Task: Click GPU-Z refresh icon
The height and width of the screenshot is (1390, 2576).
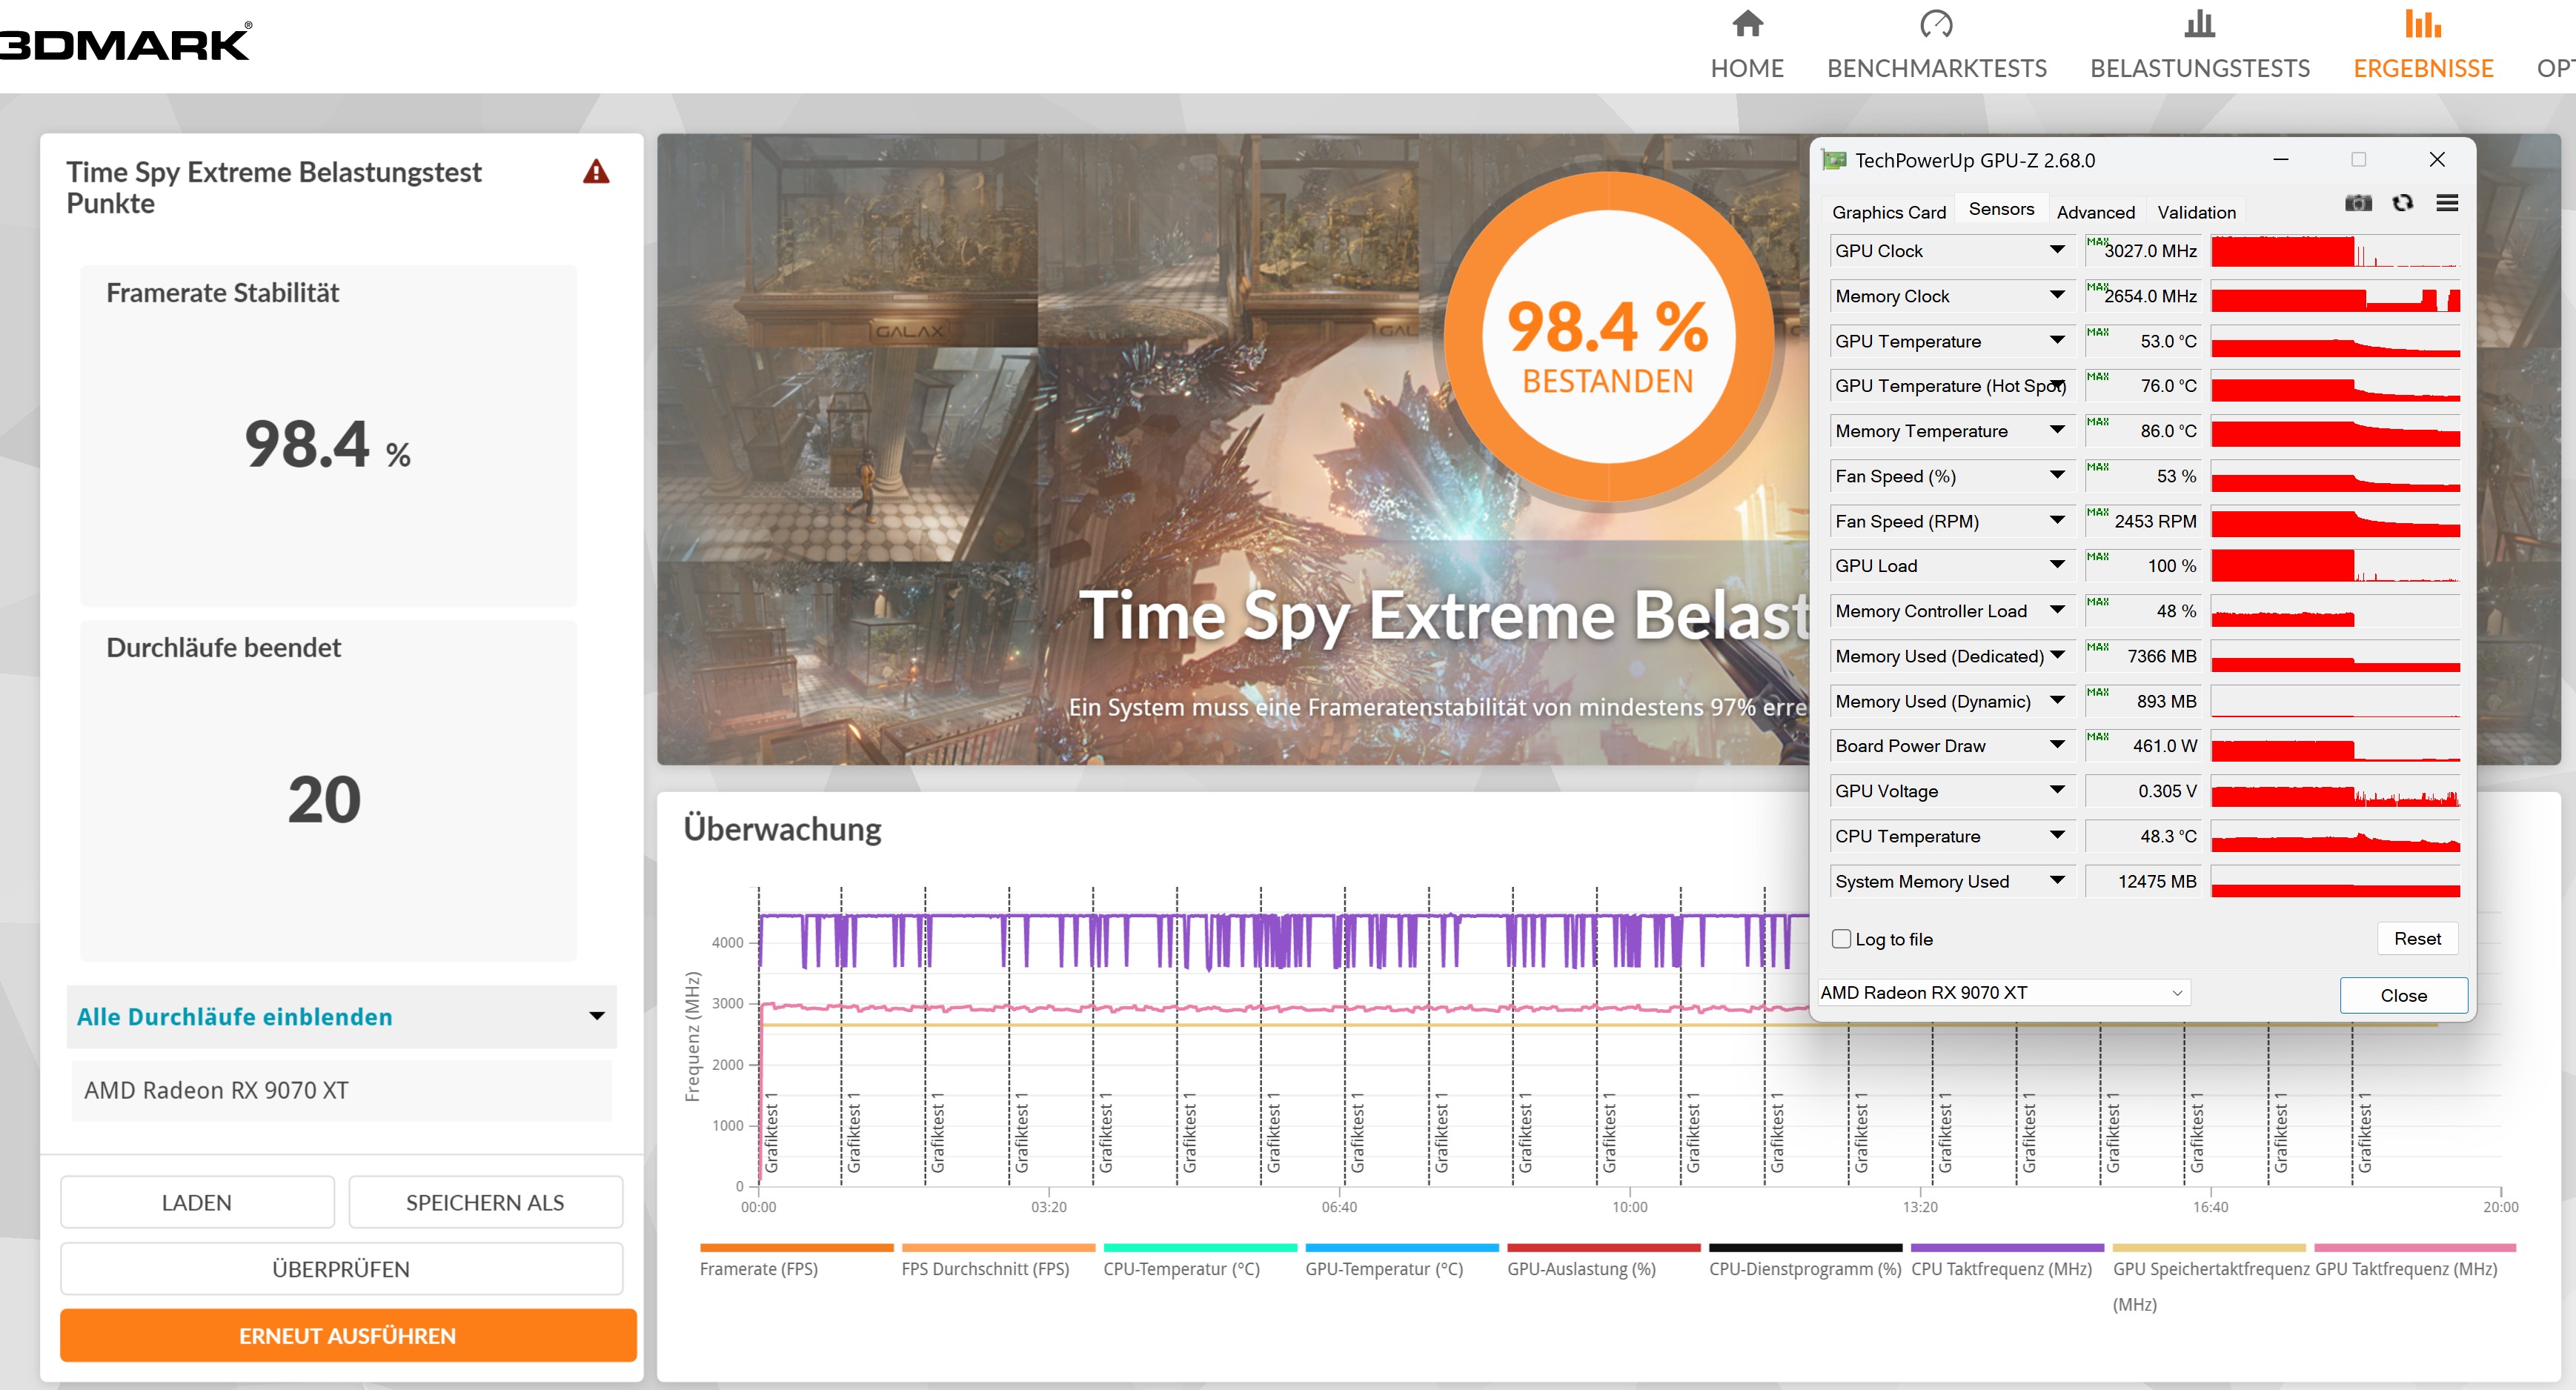Action: 2403,204
